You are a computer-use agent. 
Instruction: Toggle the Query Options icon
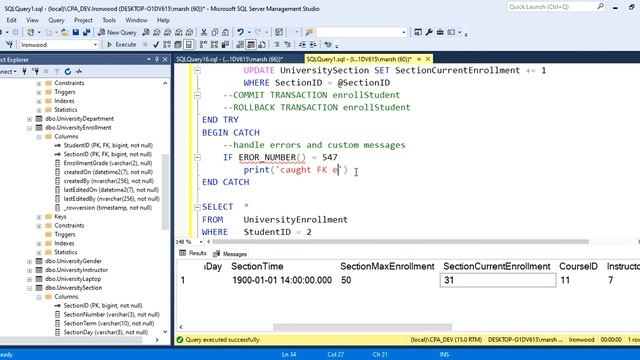178,44
